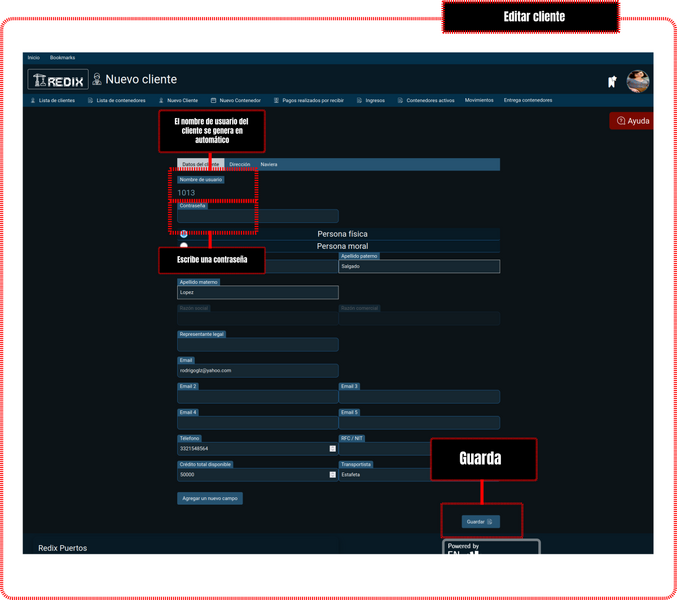Click the Nuevo Contenedor calendar icon
677x600 pixels.
tap(213, 101)
